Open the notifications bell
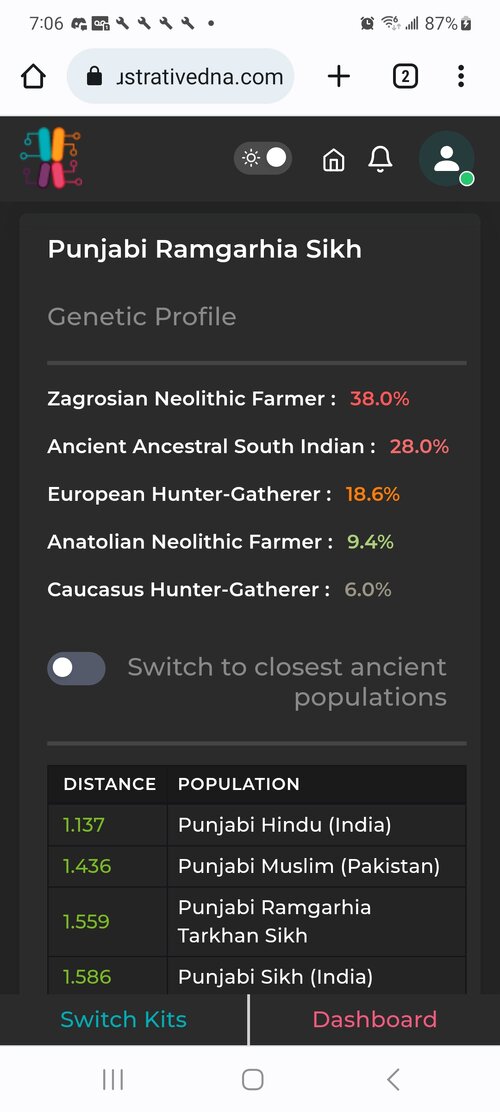The image size is (500, 1112). 380,159
